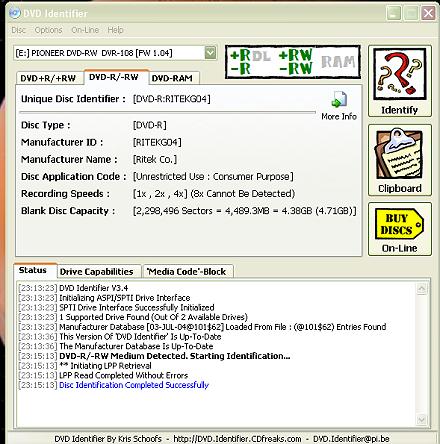Click the log line 'DVD Identifier V3.4'
This screenshot has width=440, height=444.
[94, 288]
